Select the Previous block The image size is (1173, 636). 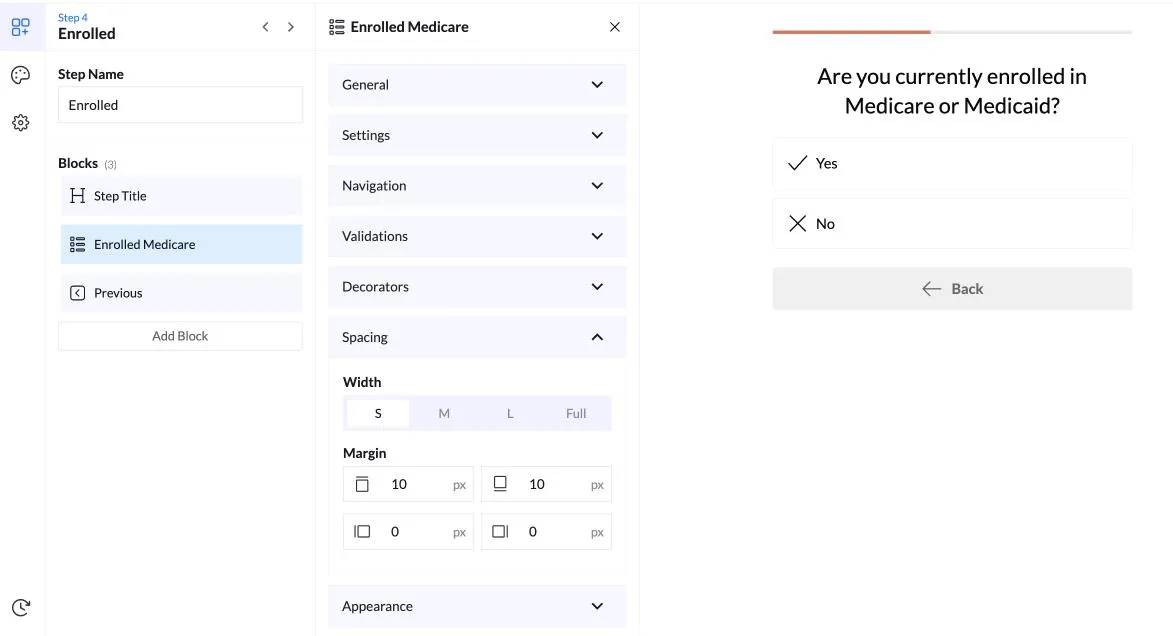click(181, 293)
